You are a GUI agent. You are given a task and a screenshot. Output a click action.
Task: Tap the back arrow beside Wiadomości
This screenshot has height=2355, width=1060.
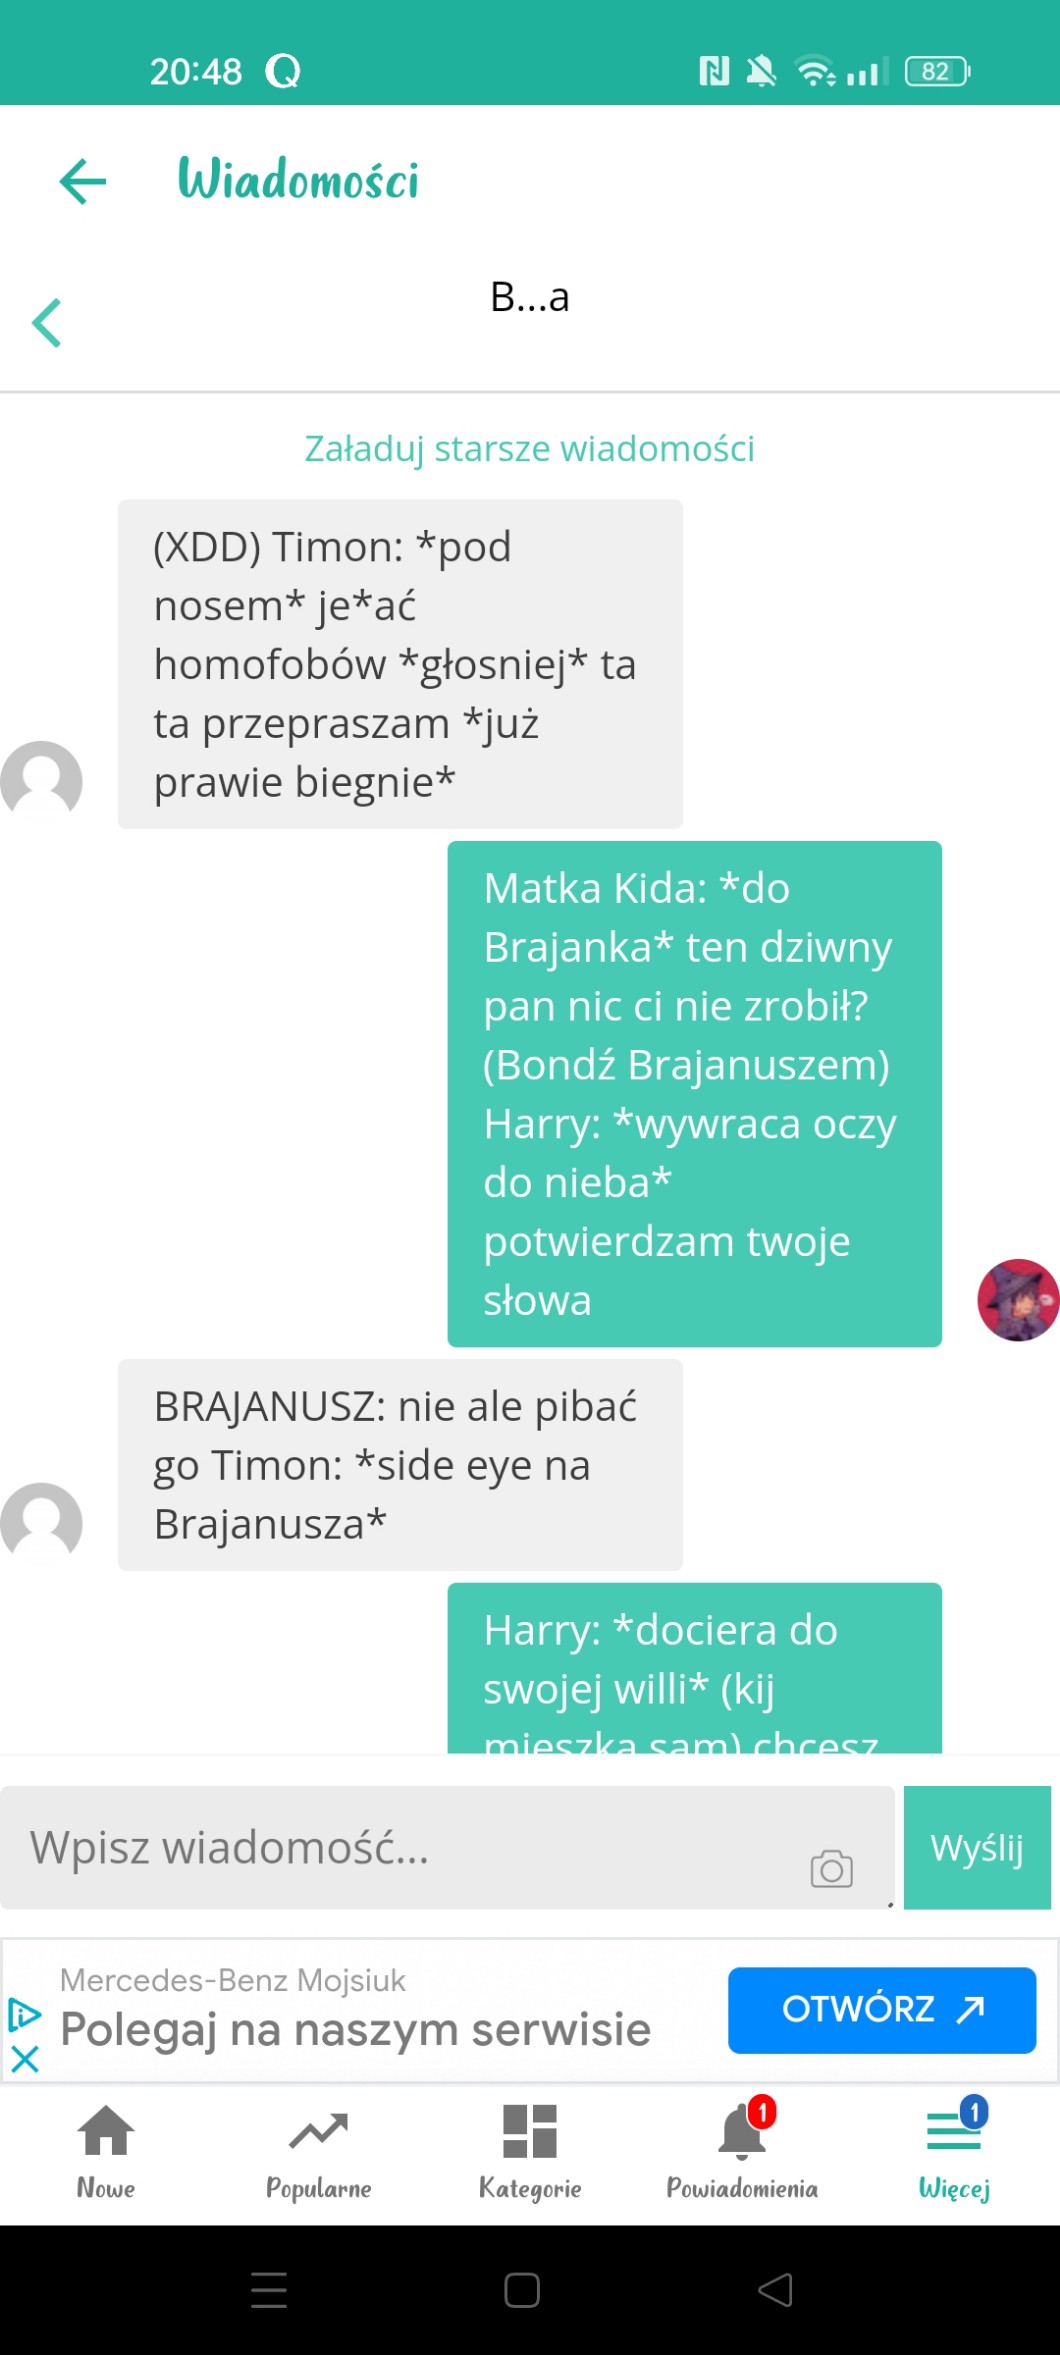(82, 181)
